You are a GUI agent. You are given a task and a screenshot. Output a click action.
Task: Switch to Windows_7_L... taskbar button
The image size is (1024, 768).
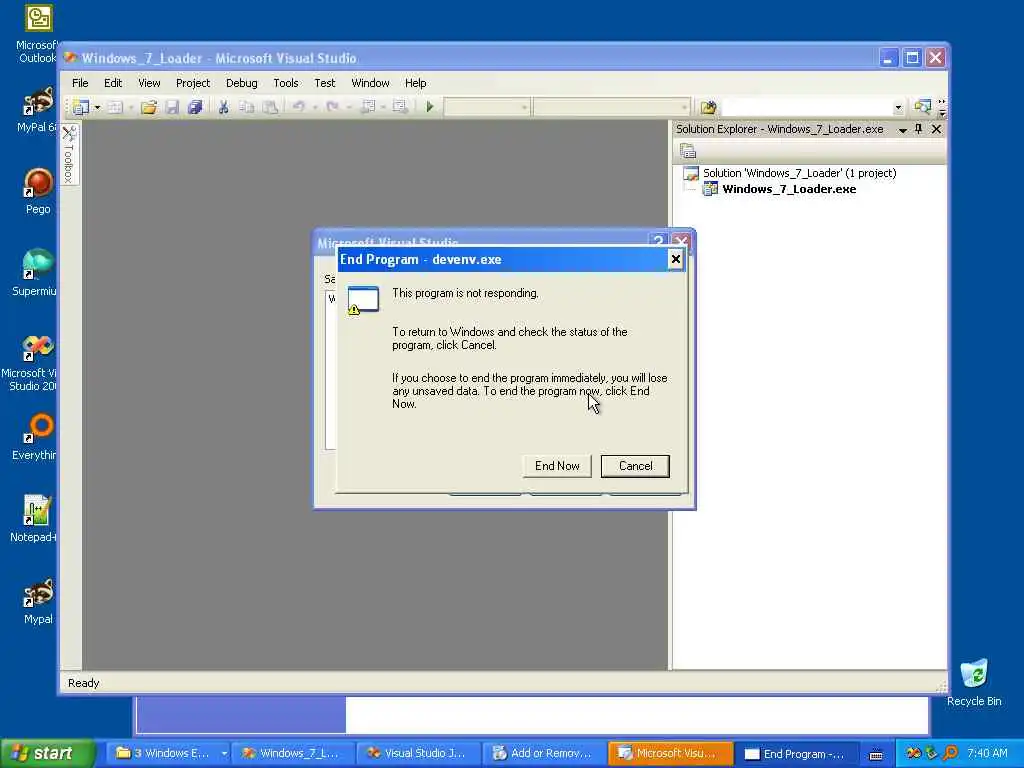click(294, 754)
